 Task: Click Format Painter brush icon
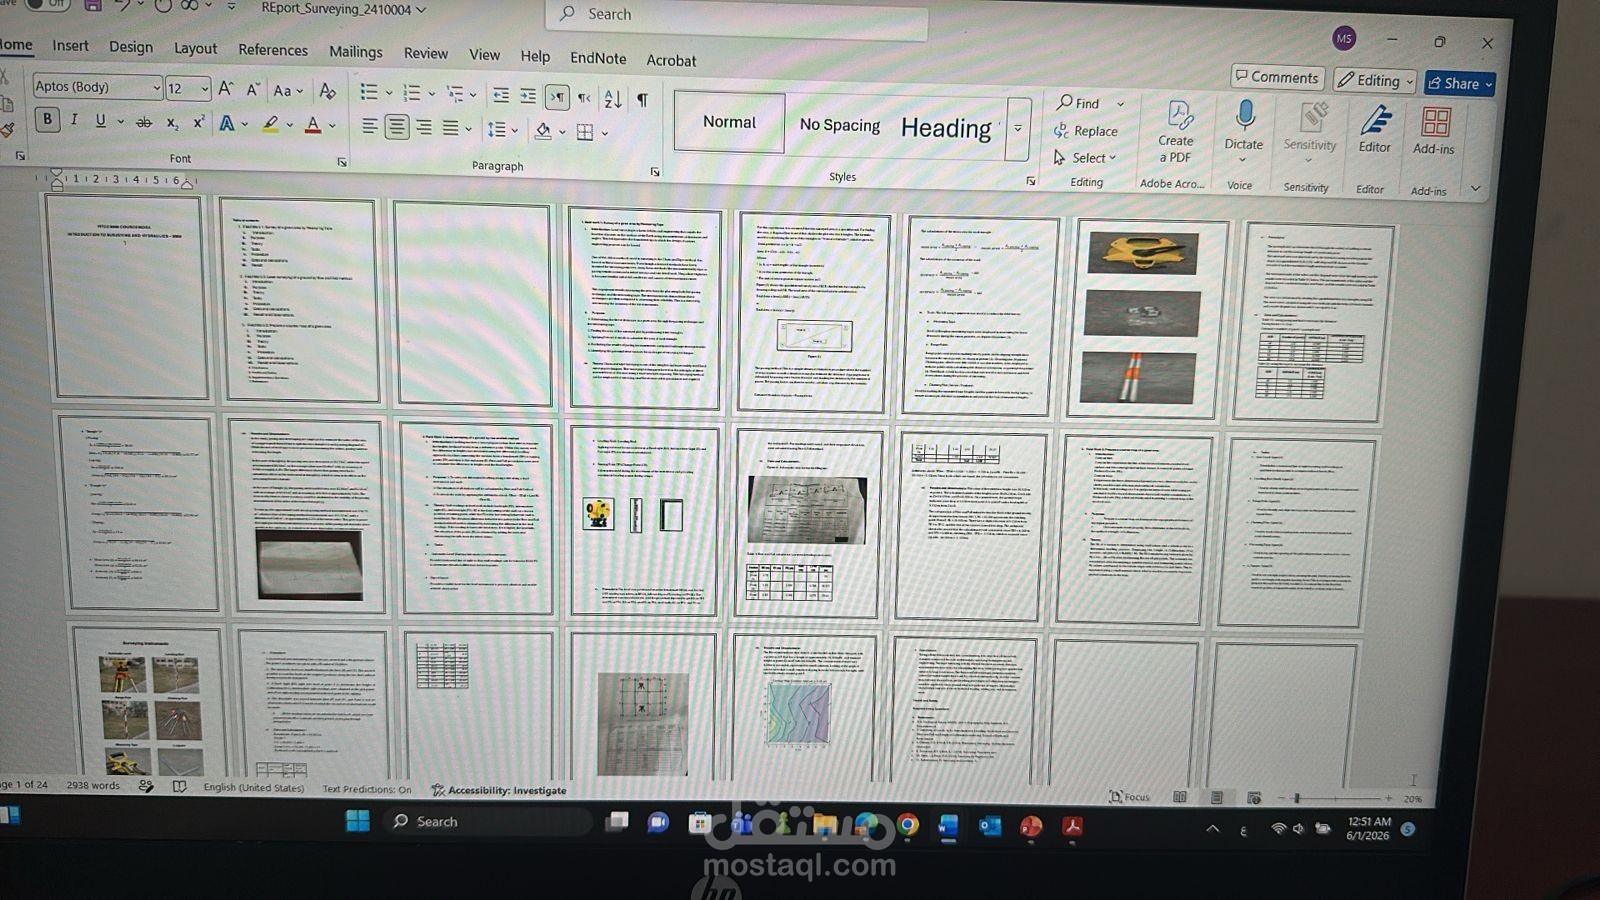[7, 130]
